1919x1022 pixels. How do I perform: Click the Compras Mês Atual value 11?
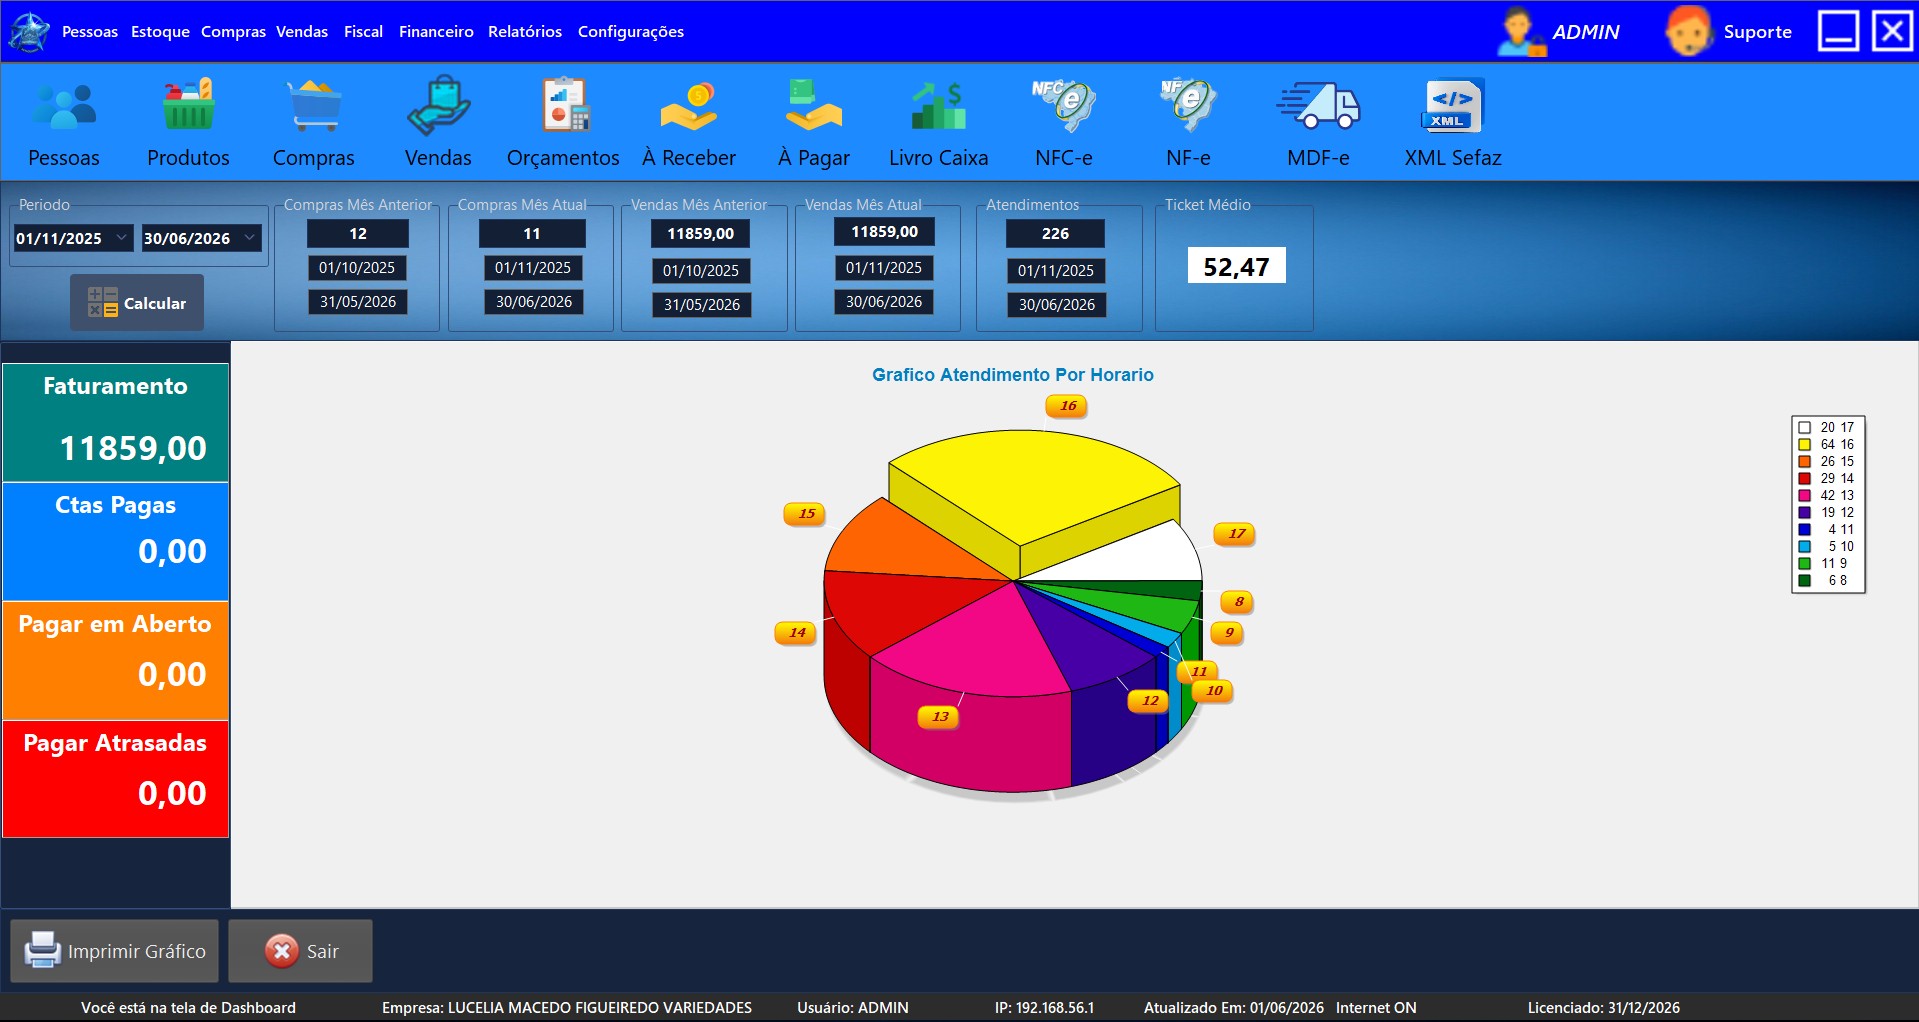click(532, 233)
